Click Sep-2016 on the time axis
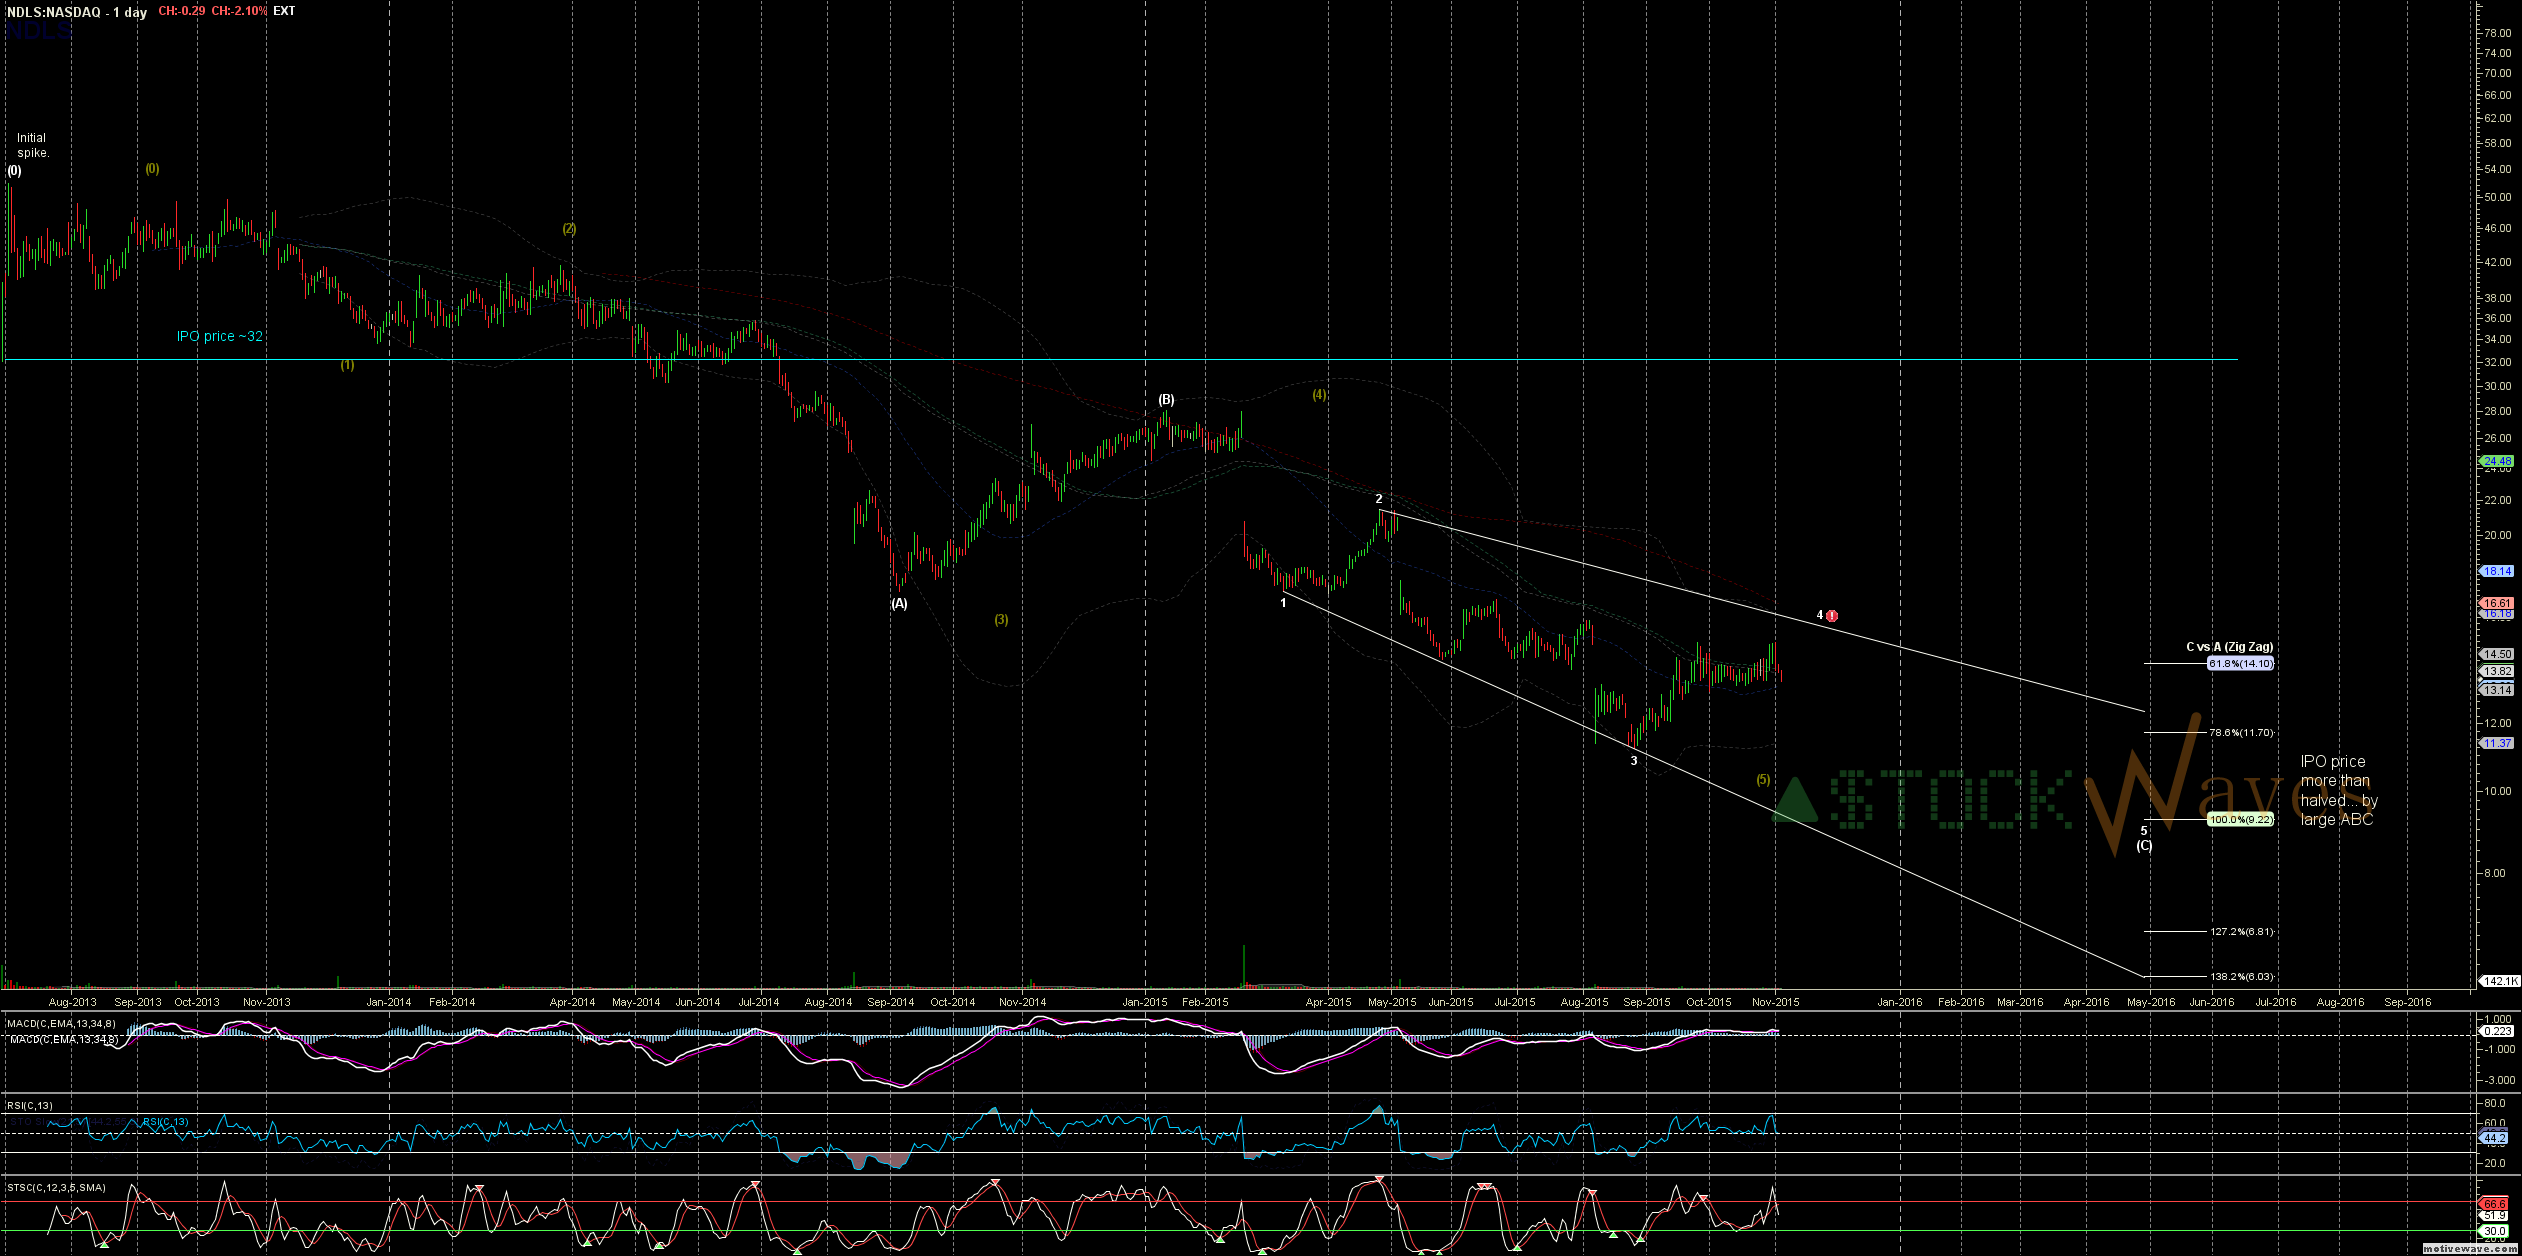The width and height of the screenshot is (2522, 1256). (2408, 1002)
